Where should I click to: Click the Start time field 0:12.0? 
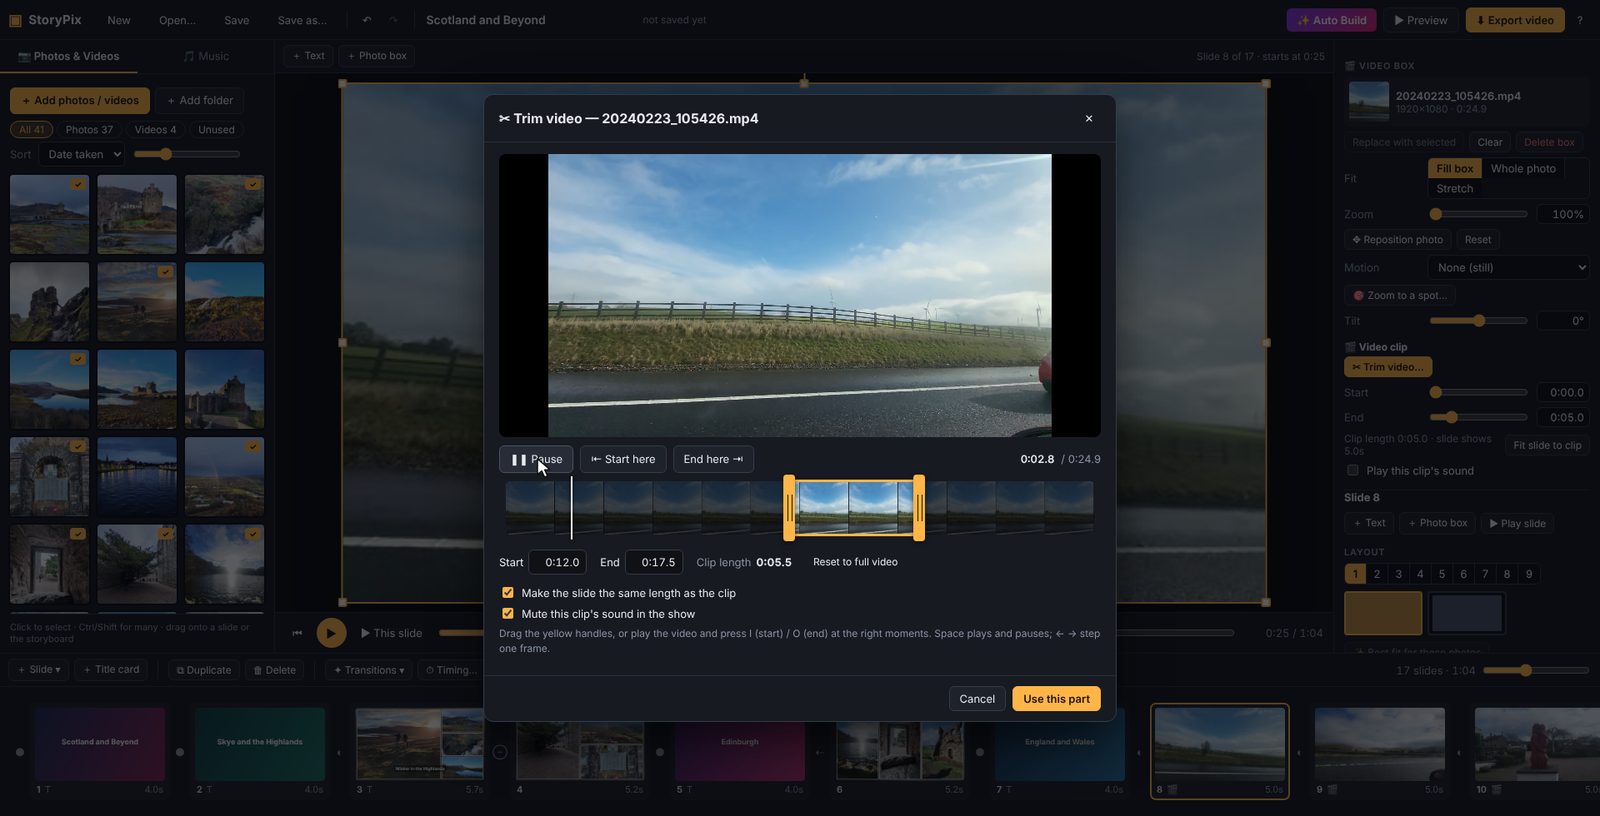pos(557,562)
